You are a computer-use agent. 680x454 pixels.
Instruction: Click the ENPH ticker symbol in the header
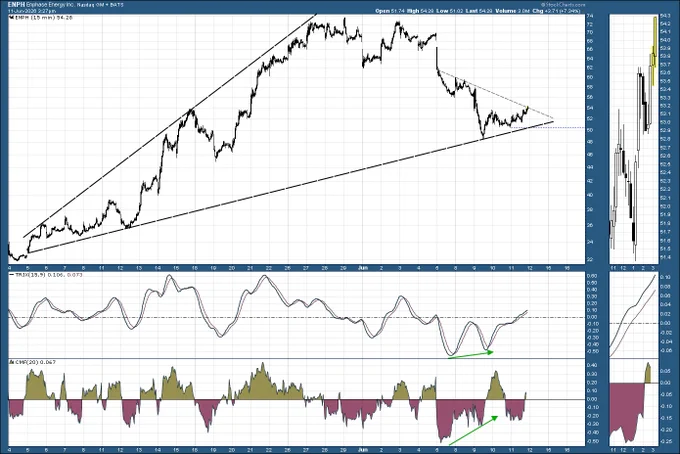[x=17, y=4]
